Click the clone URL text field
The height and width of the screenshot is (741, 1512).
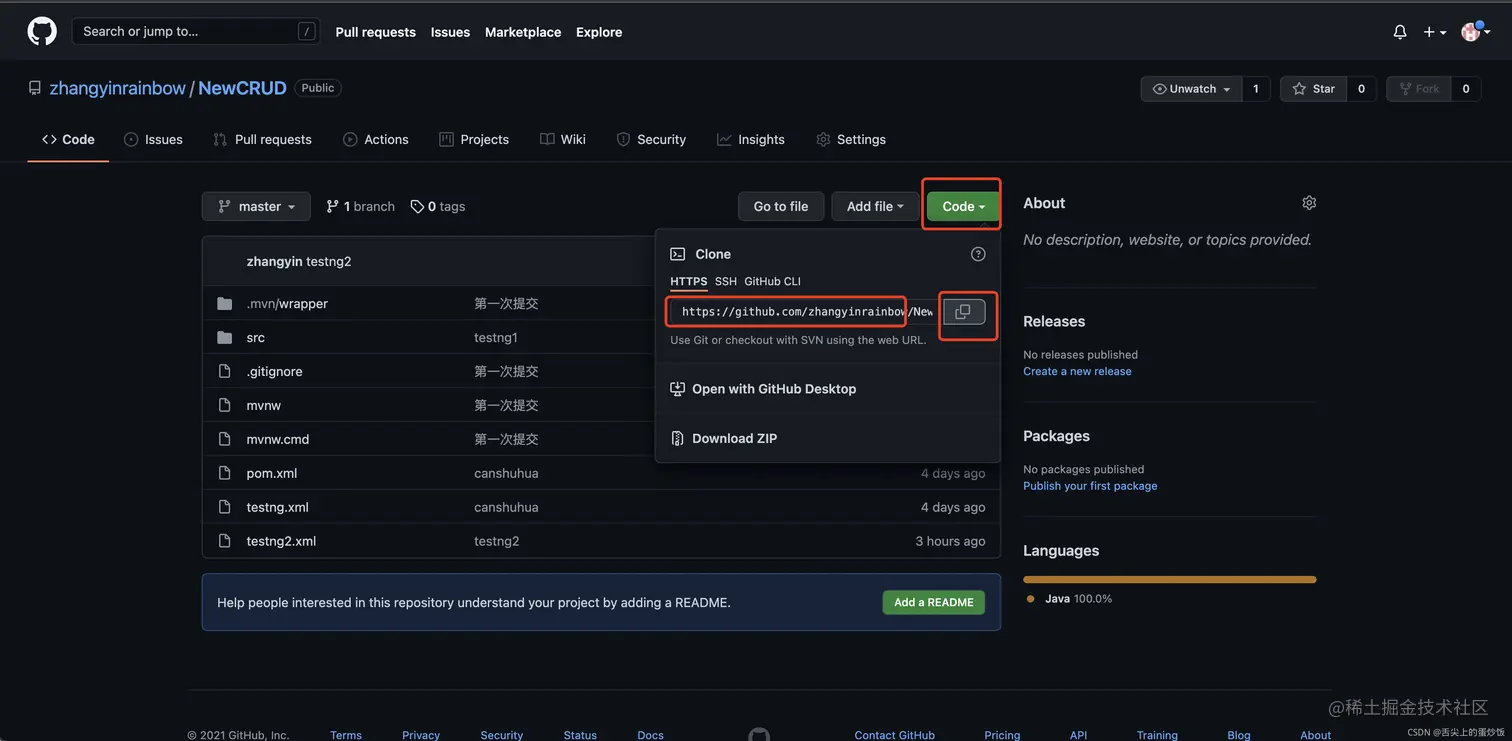(804, 312)
